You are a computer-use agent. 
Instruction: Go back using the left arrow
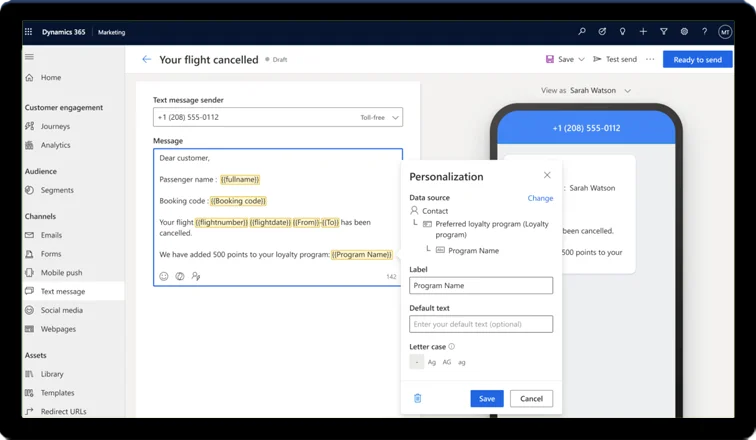point(147,60)
